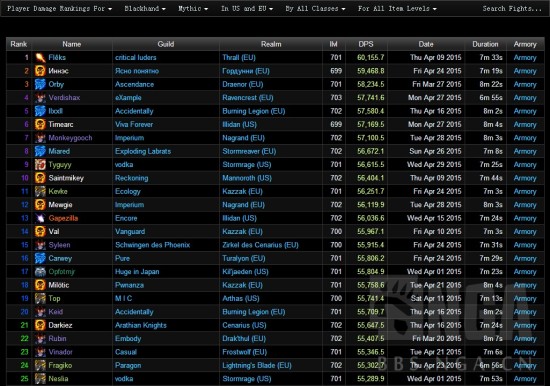Click the class icon beside Kevke
The height and width of the screenshot is (386, 550).
[40, 191]
